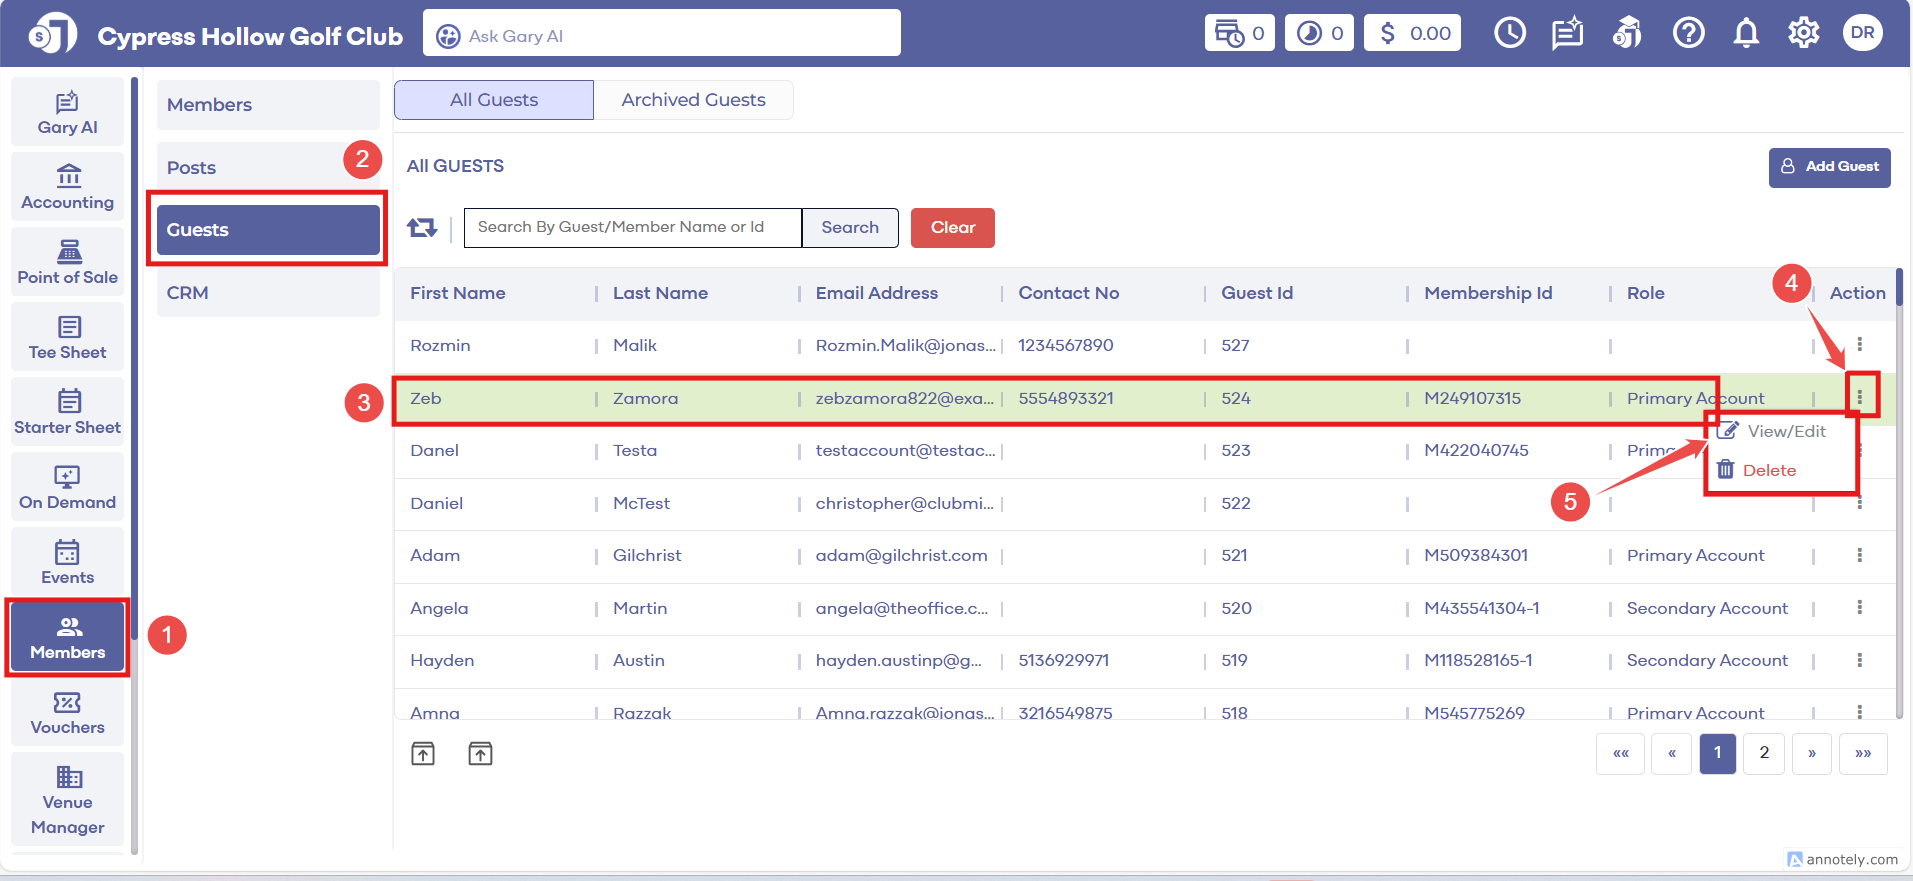Open settings gear in header
Screen dimensions: 1913x881
(1803, 34)
